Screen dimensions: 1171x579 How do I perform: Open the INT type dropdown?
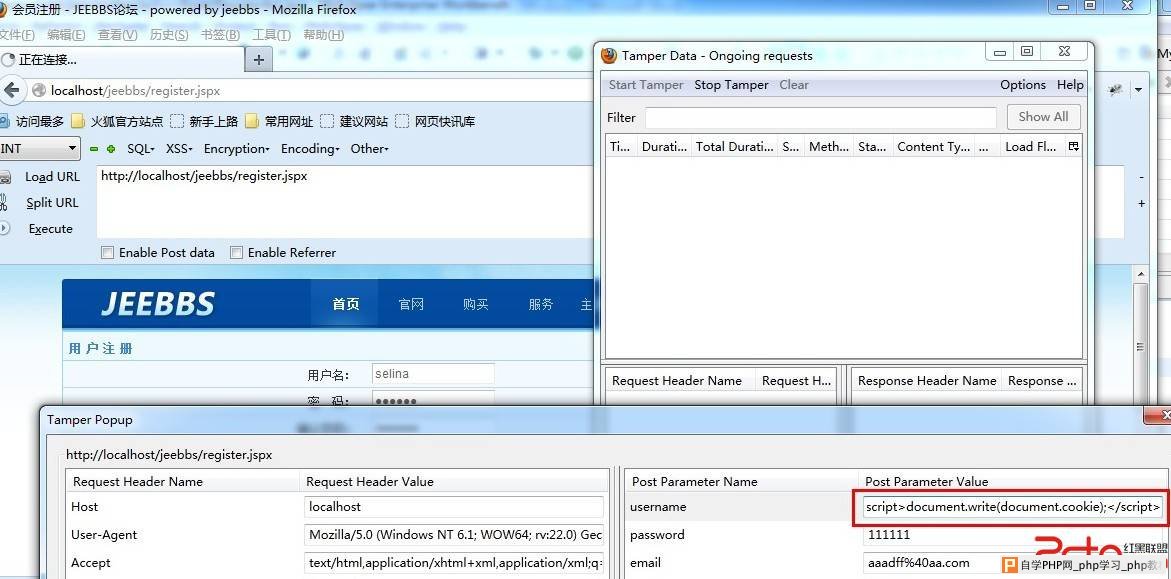tap(39, 149)
